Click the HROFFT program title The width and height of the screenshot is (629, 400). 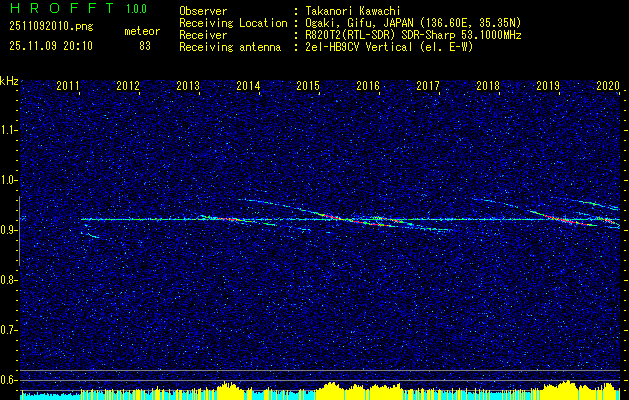pos(61,8)
